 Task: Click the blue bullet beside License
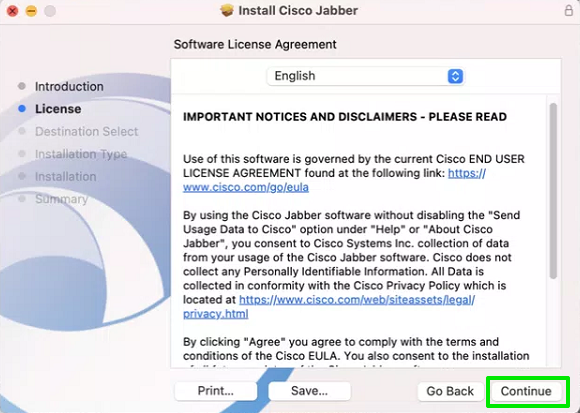pos(22,109)
